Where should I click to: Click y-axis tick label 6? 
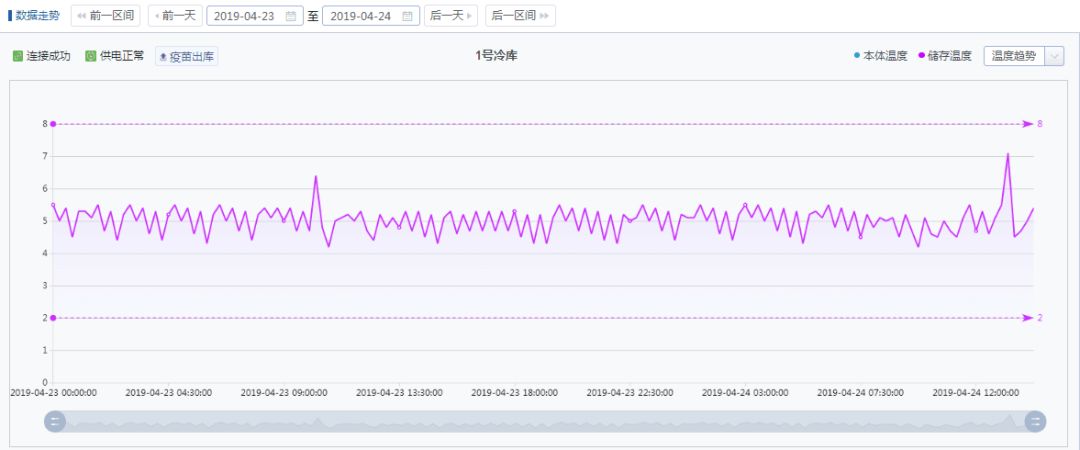click(45, 189)
